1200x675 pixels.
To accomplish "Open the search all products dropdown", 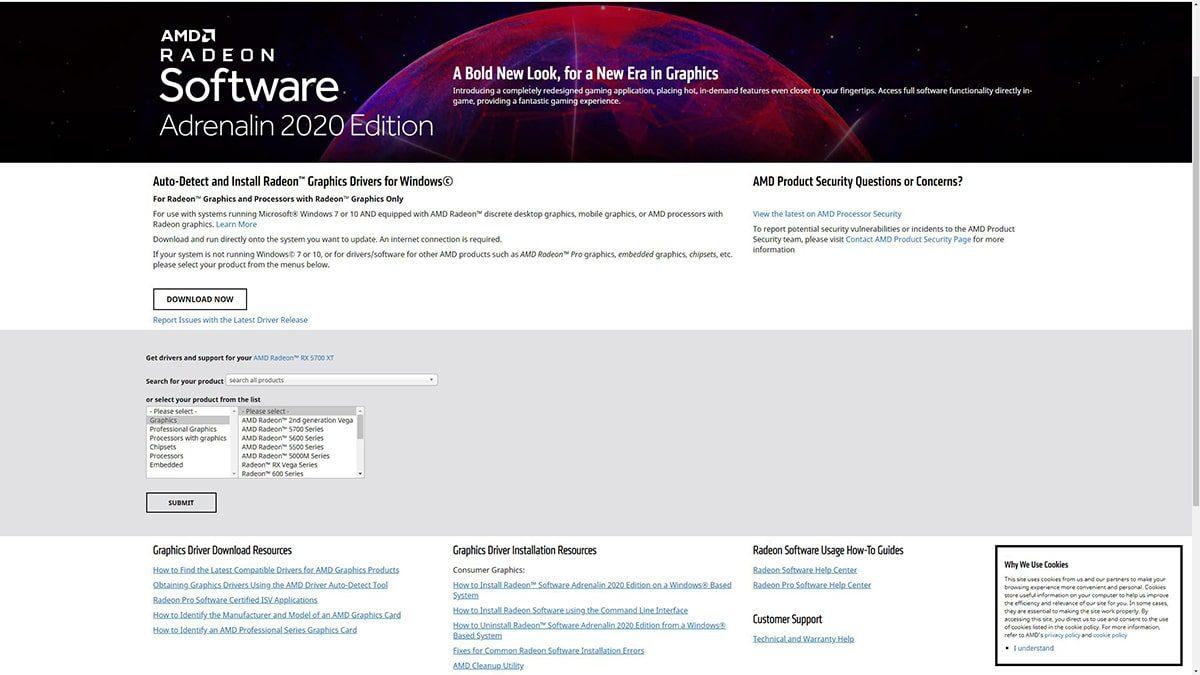I will [x=331, y=380].
